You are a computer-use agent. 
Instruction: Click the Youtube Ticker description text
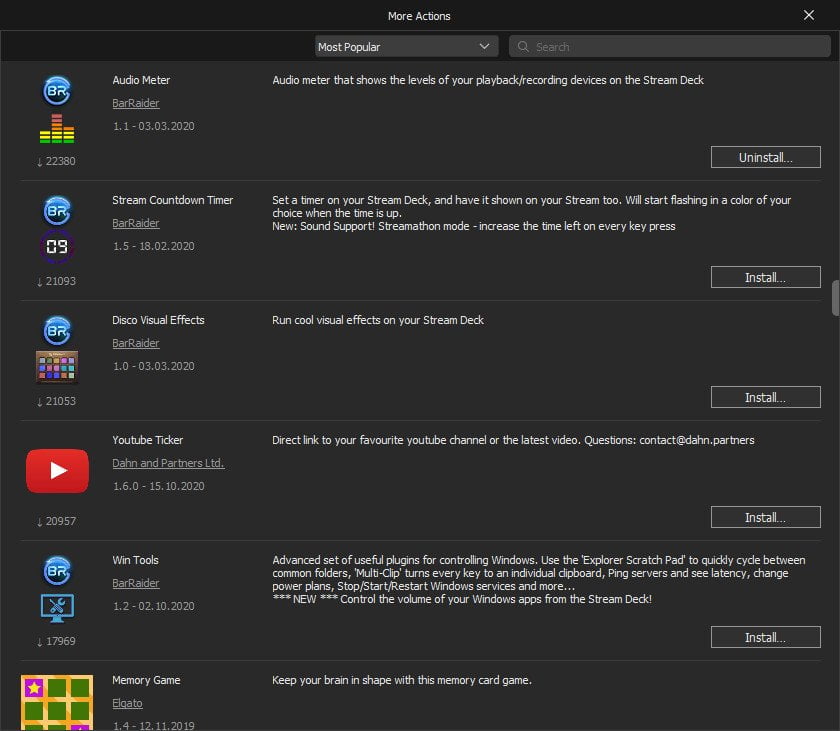(x=513, y=440)
